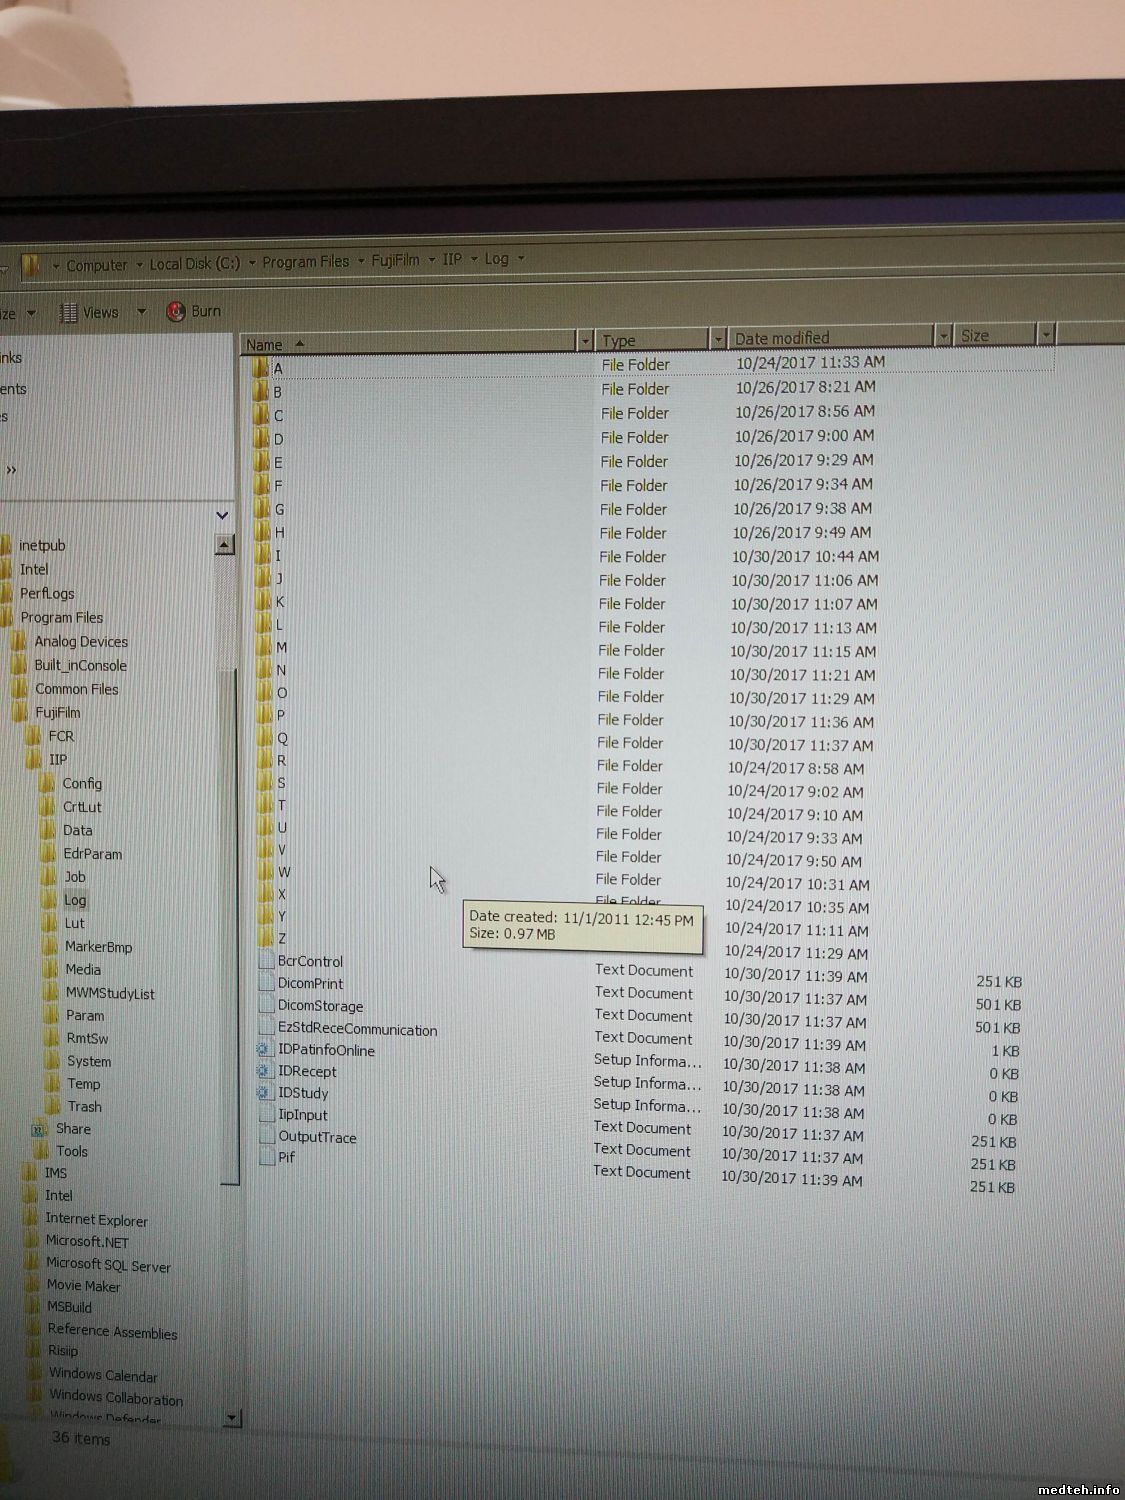Image resolution: width=1125 pixels, height=1500 pixels.
Task: Select the DicomPrint text document
Action: tap(310, 984)
